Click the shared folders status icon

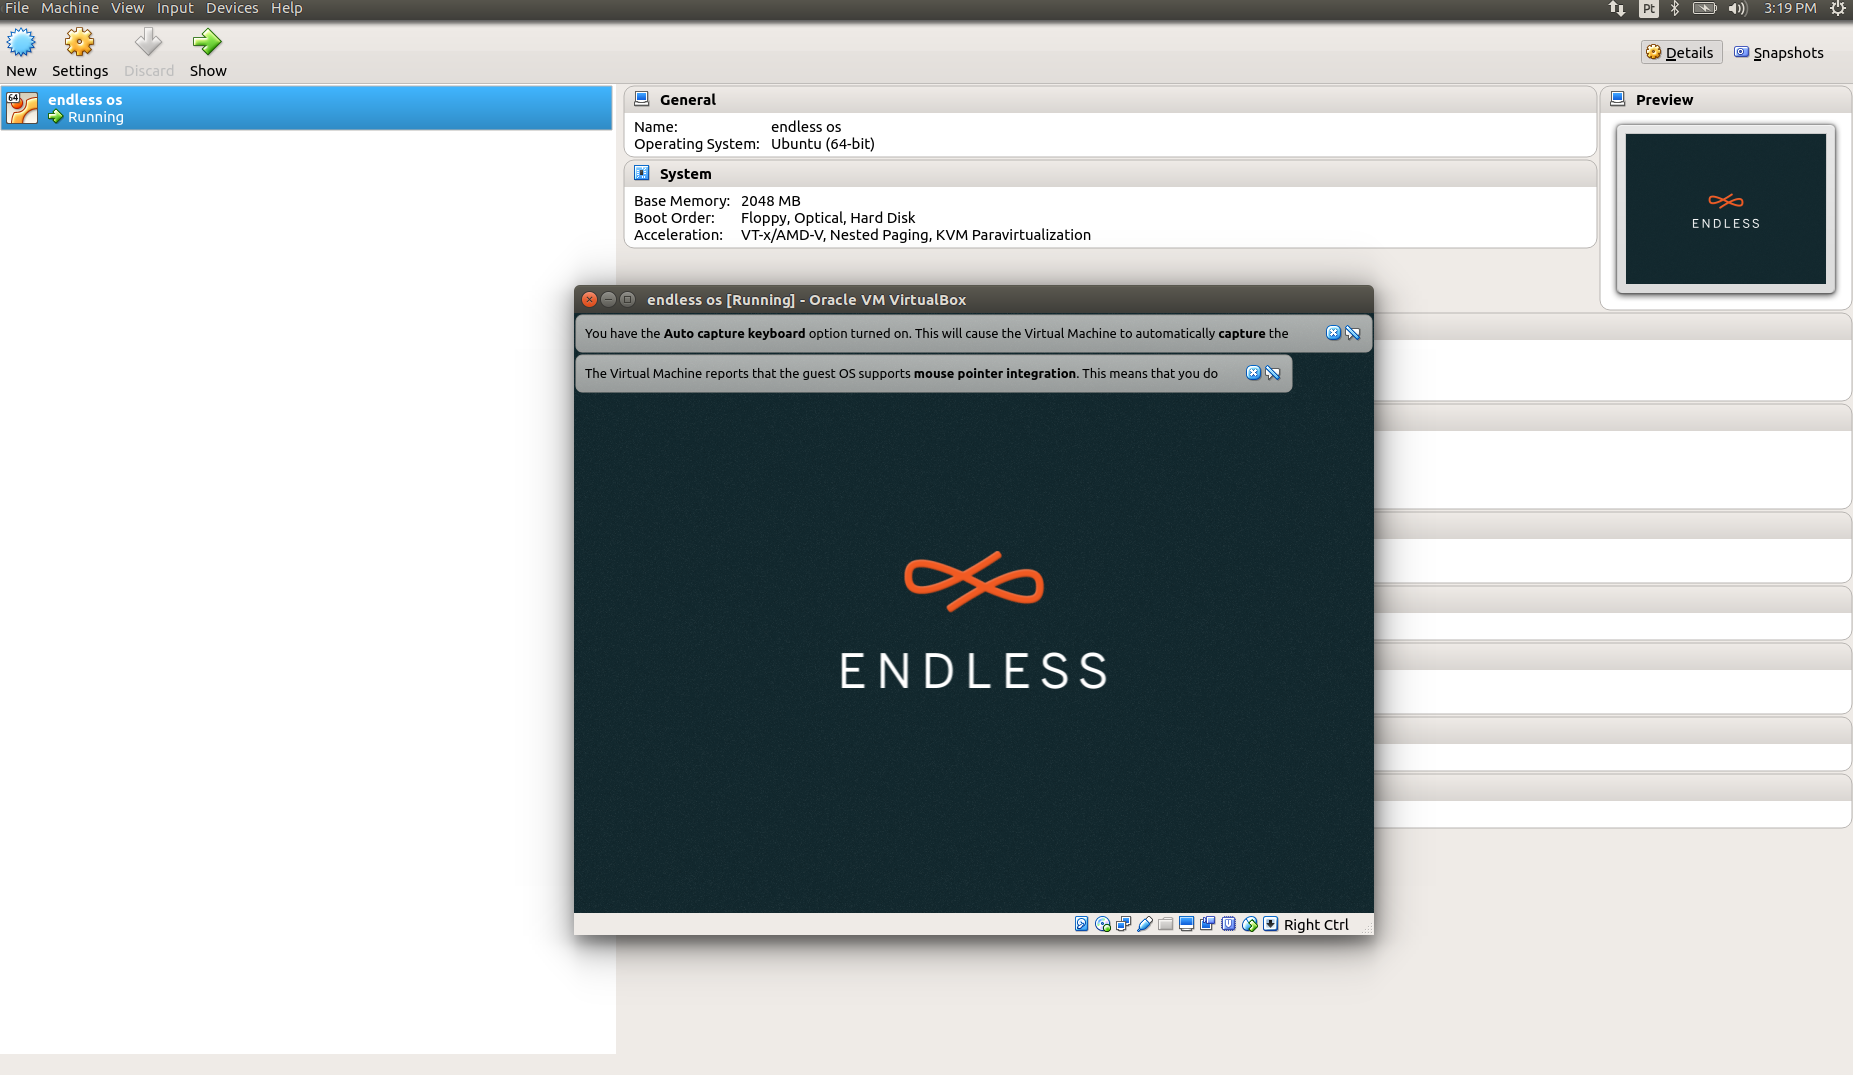(x=1165, y=924)
